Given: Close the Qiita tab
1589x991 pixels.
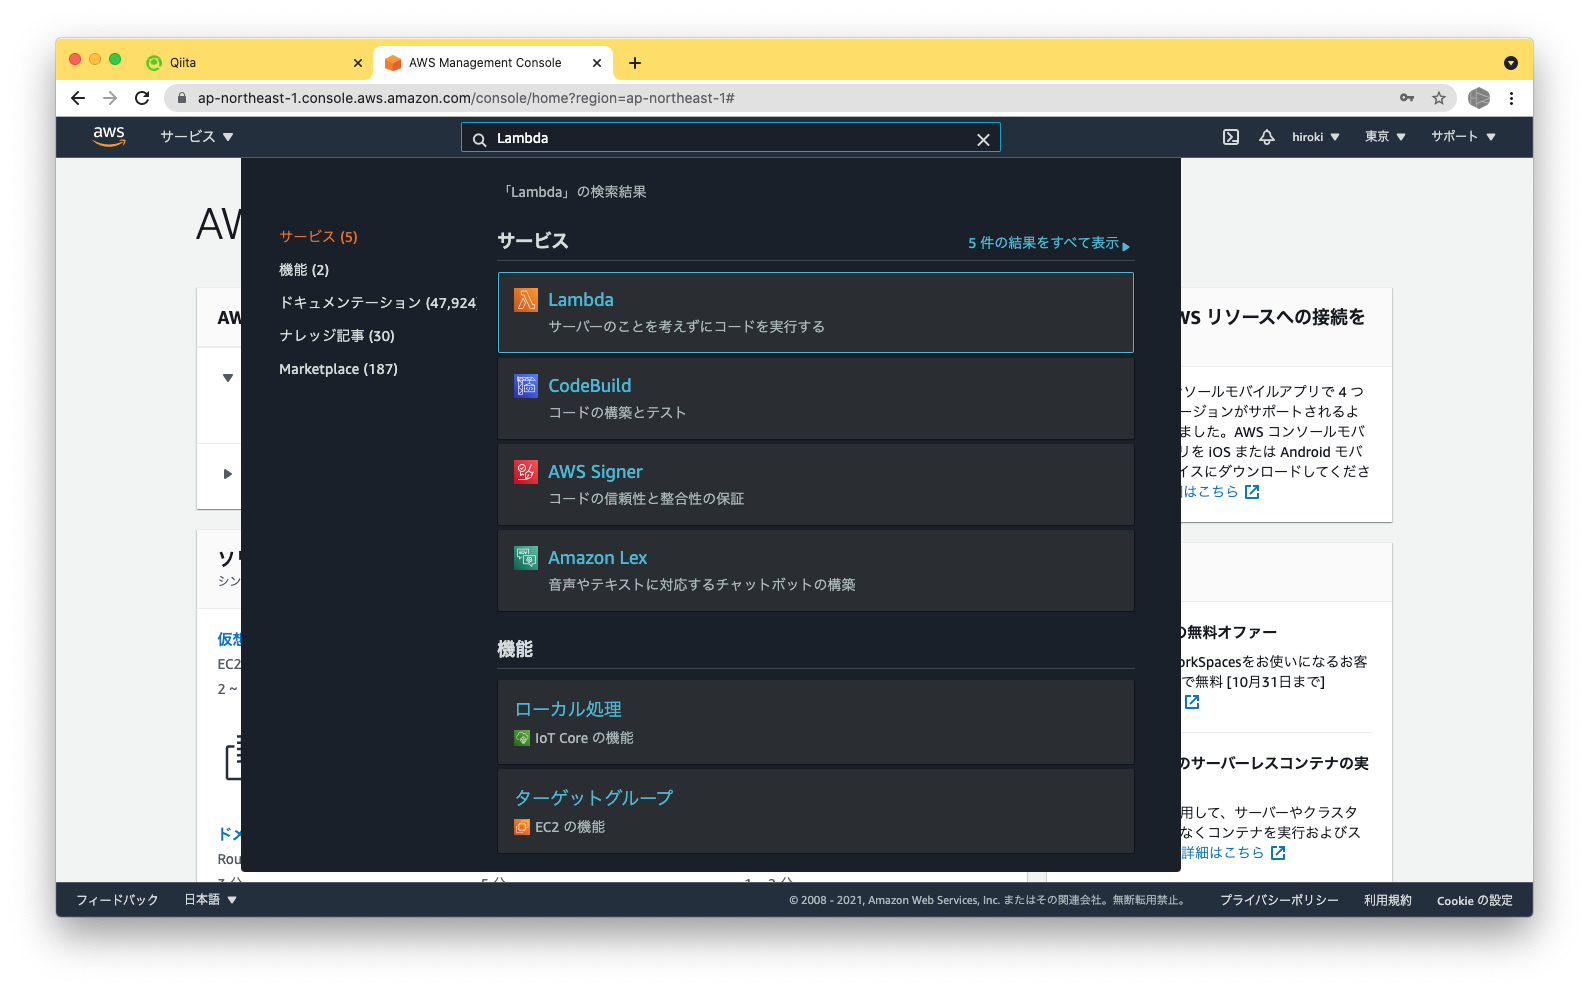Looking at the screenshot, I should [358, 63].
